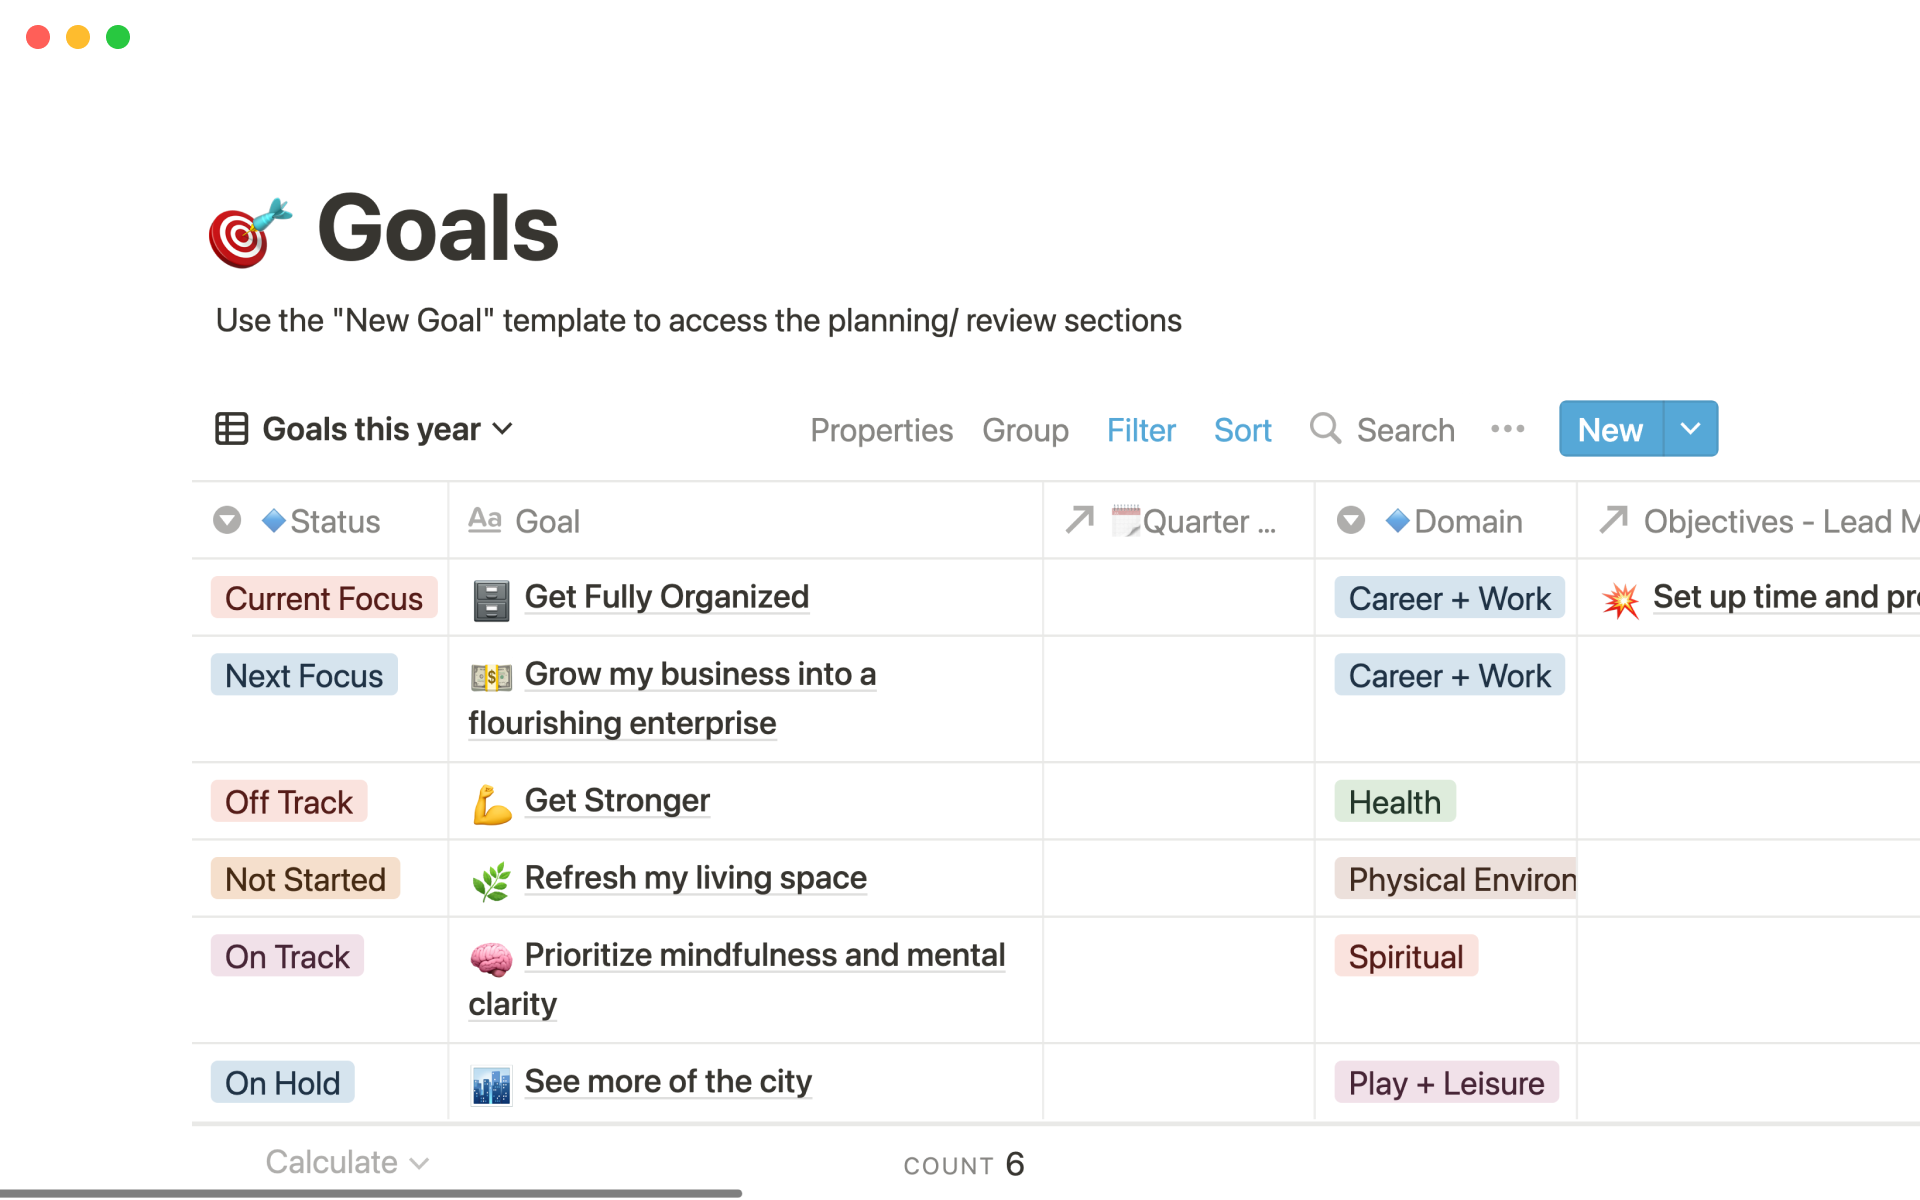Click the flexed bicep icon for Get Stronger
This screenshot has height=1200, width=1920.
491,804
